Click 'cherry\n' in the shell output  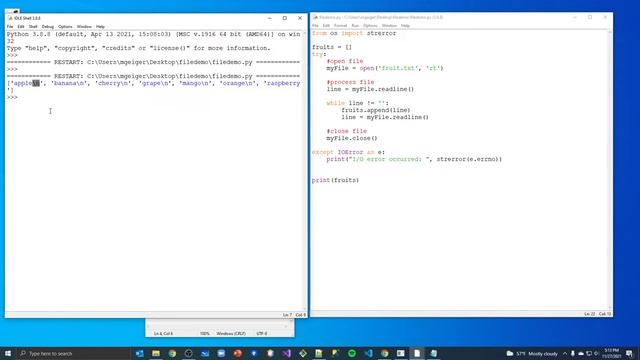click(113, 83)
